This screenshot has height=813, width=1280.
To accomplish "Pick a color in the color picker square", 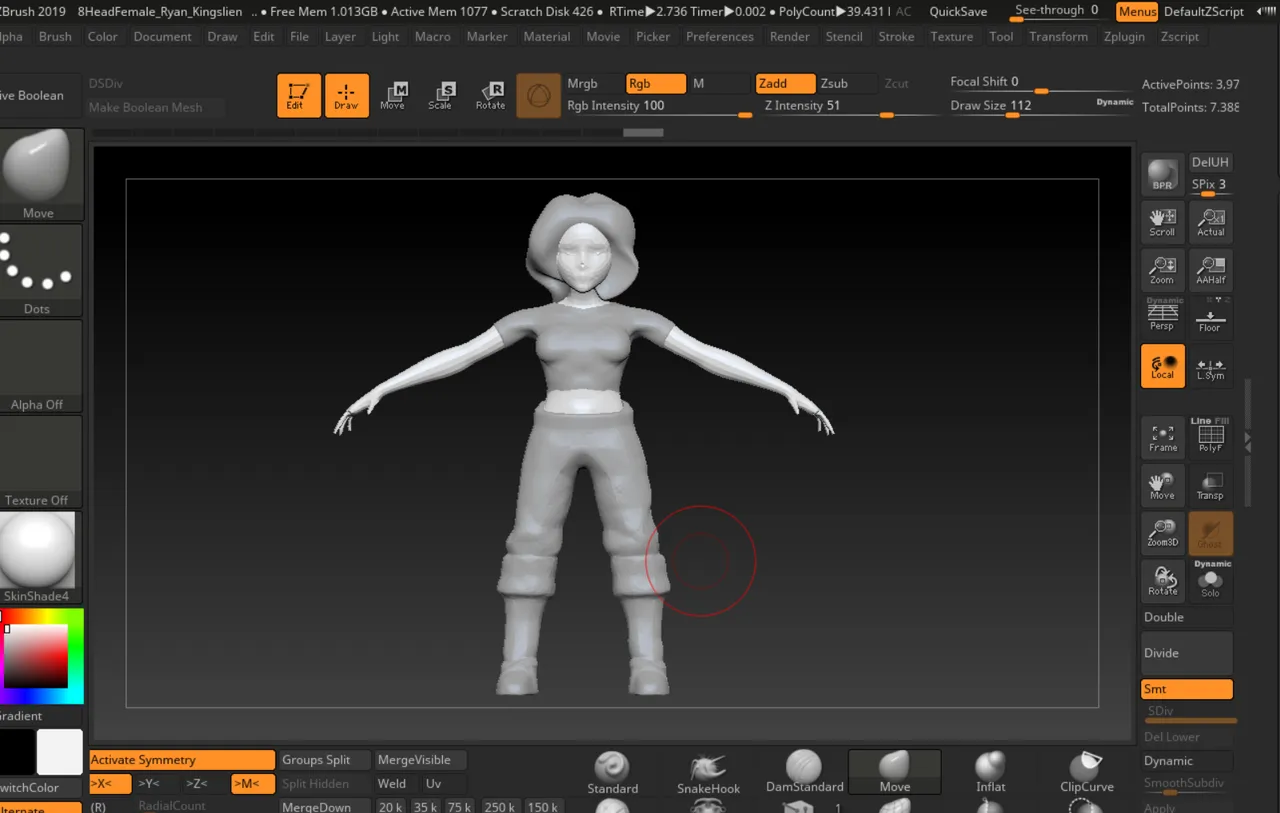I will (36, 656).
